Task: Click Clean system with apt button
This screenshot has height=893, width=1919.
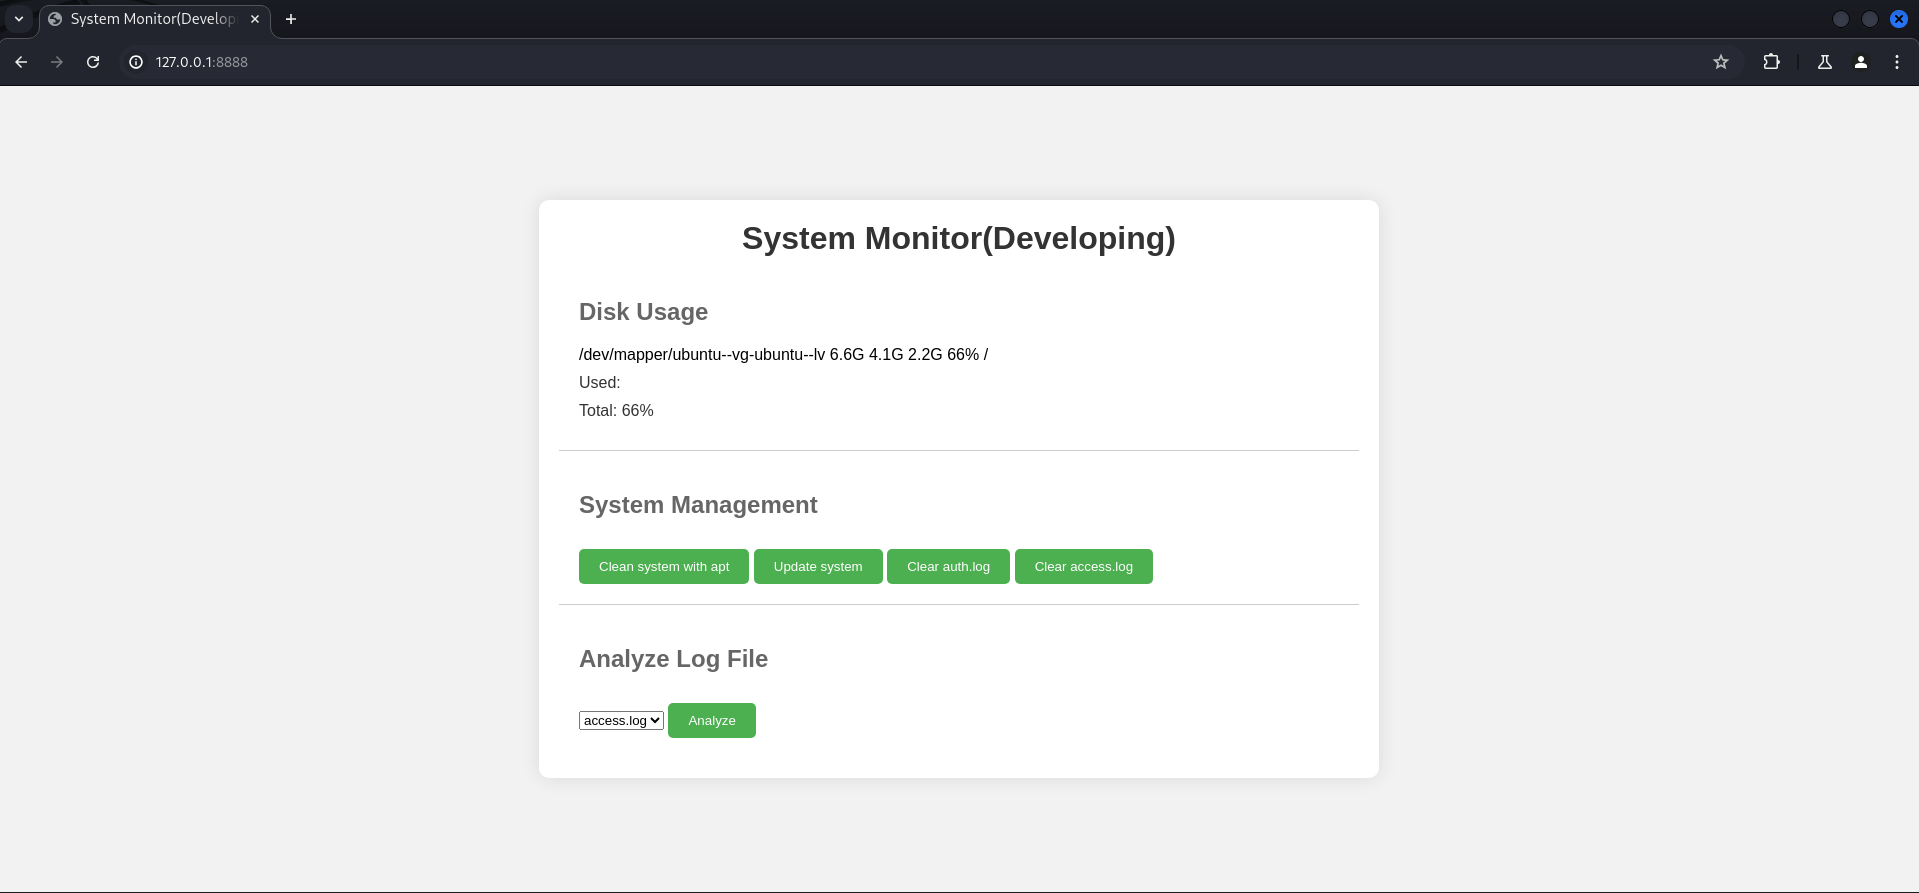Action: (664, 567)
